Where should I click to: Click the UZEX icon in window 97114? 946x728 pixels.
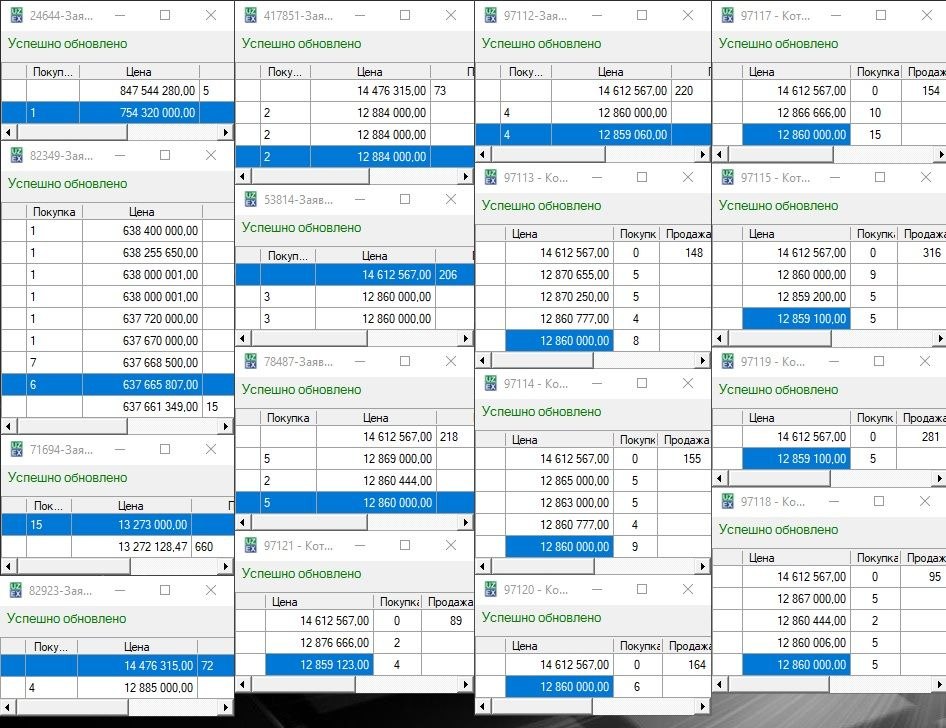pos(490,383)
